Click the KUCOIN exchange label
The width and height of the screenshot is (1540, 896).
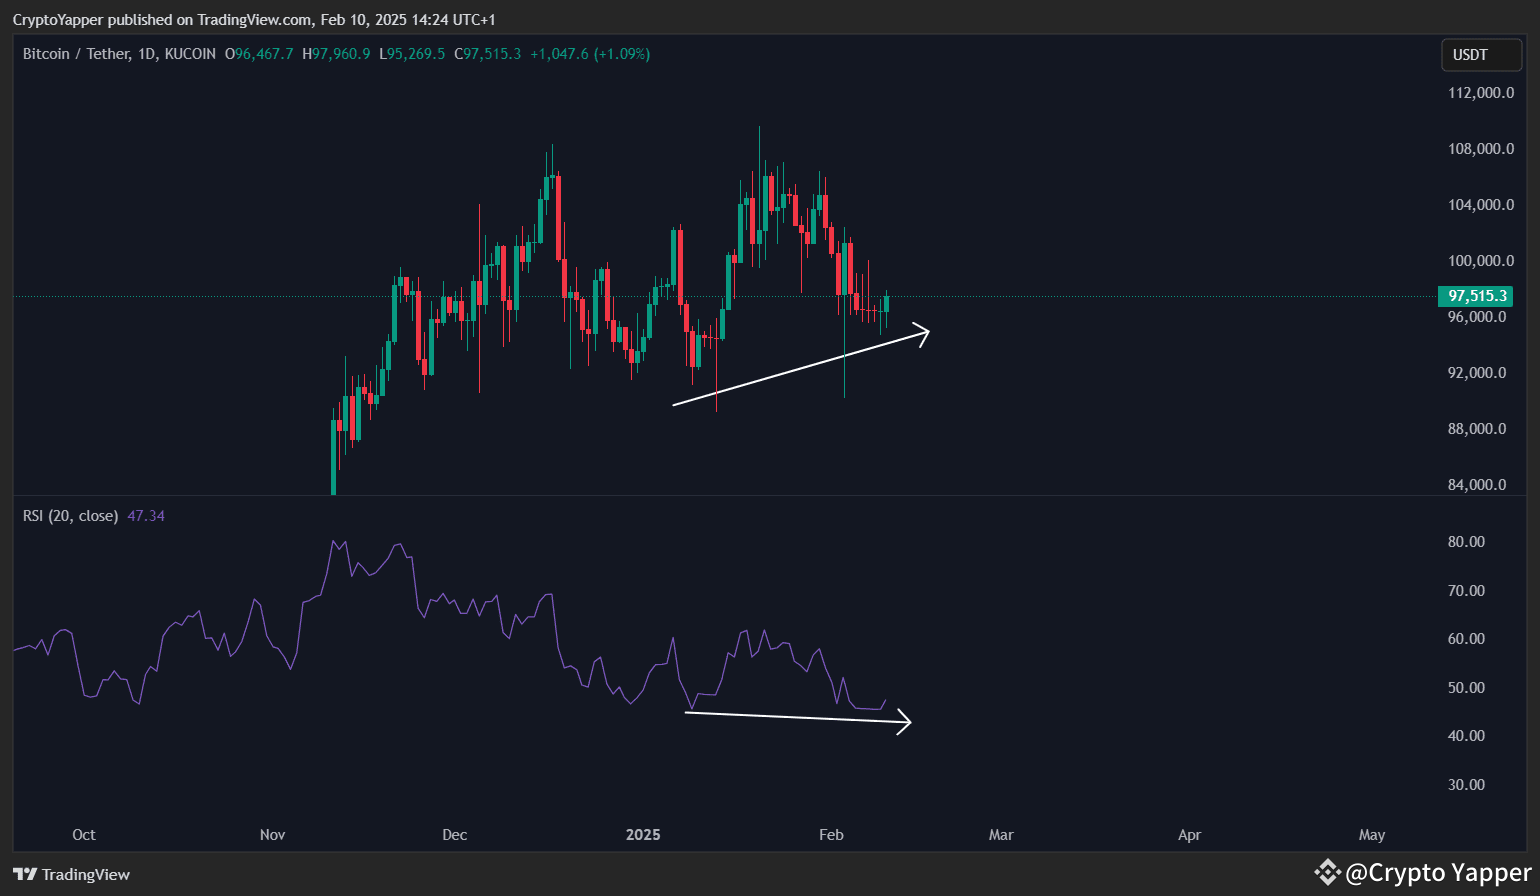(x=189, y=54)
